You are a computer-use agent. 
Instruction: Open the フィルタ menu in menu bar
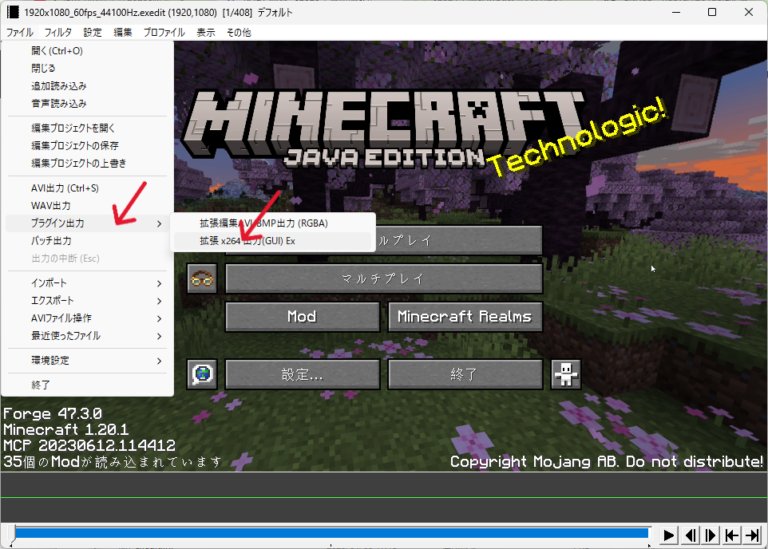pos(58,32)
